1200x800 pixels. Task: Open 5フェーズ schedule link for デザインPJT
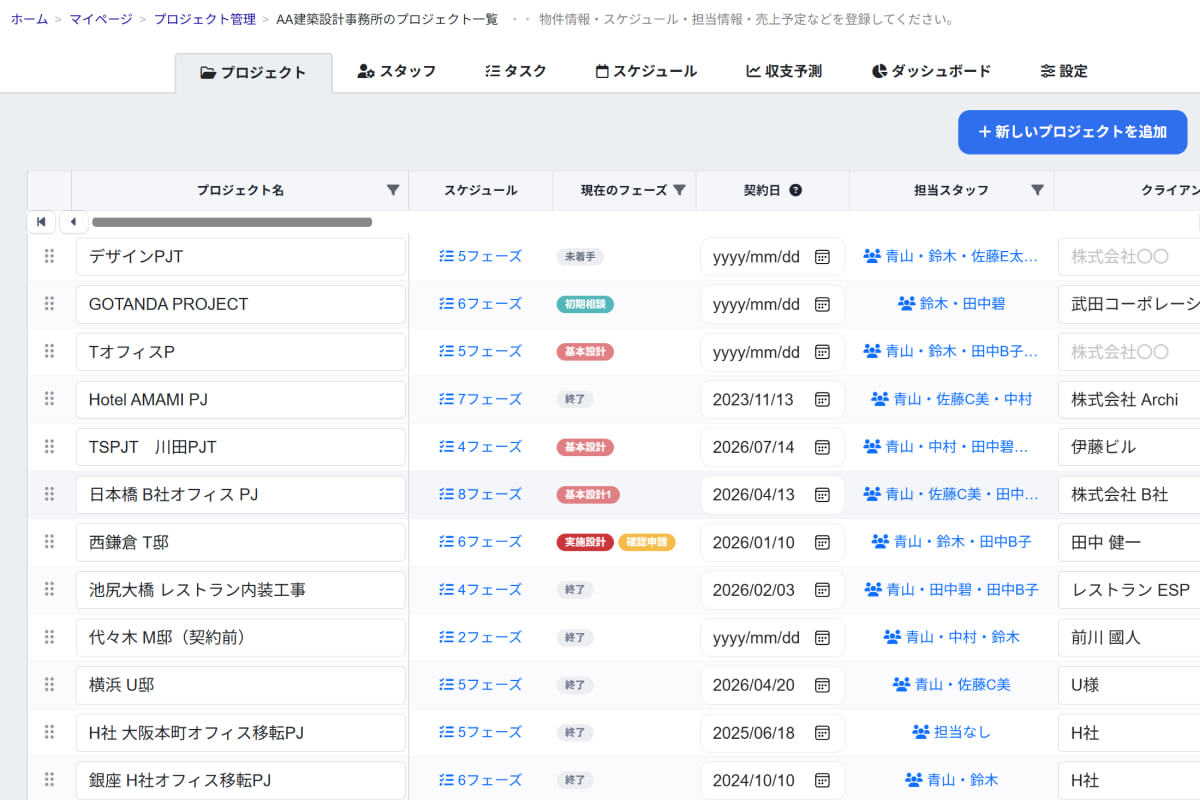click(x=480, y=257)
